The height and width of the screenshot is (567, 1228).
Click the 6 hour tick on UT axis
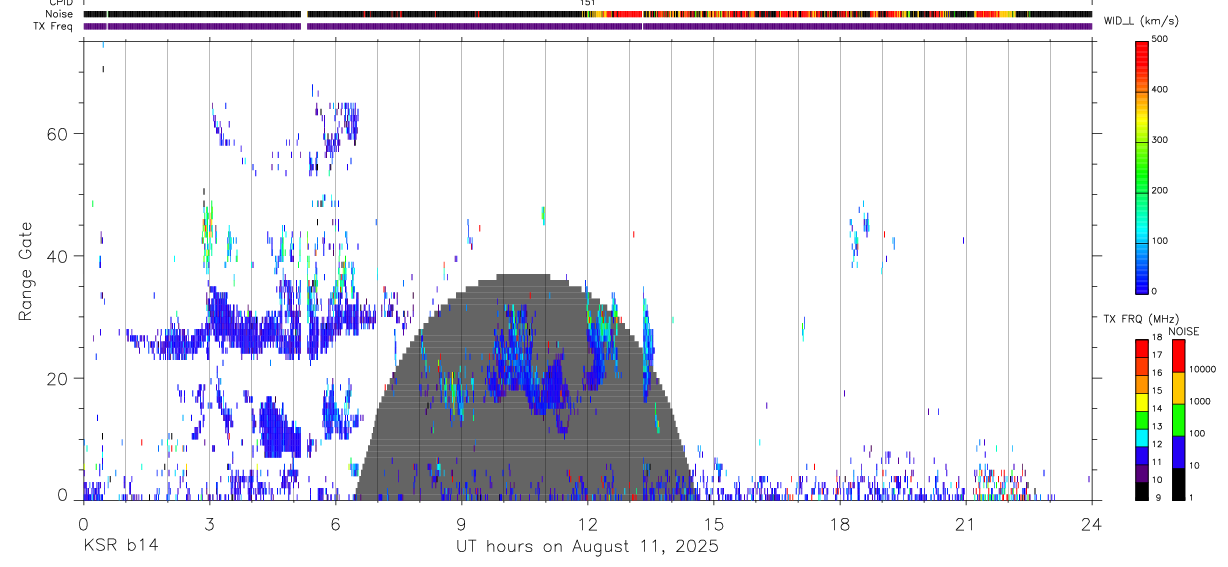pos(335,523)
